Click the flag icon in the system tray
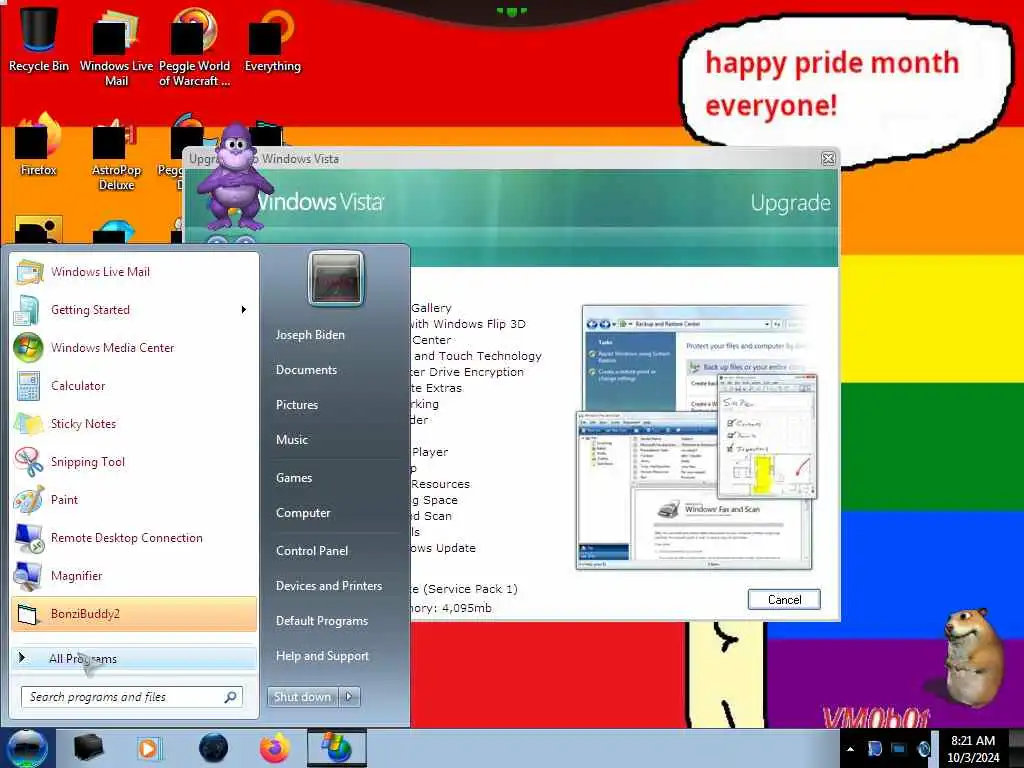1024x768 pixels. click(x=874, y=748)
